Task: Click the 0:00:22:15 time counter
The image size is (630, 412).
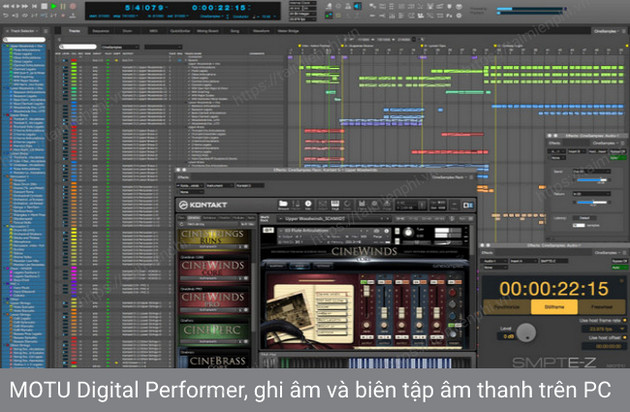Action: click(x=219, y=8)
